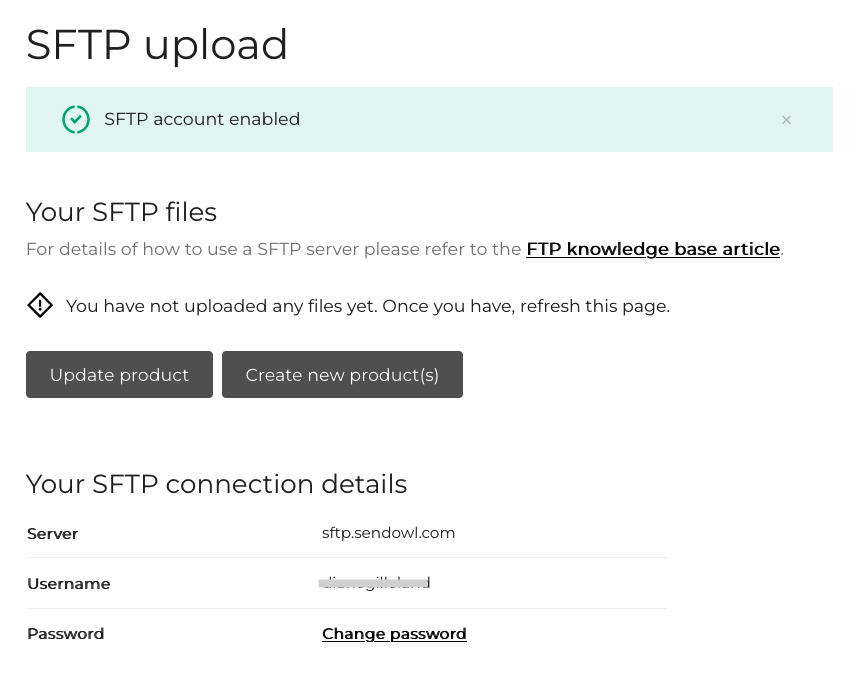Click the Username row label
This screenshot has height=673, width=859.
(68, 584)
